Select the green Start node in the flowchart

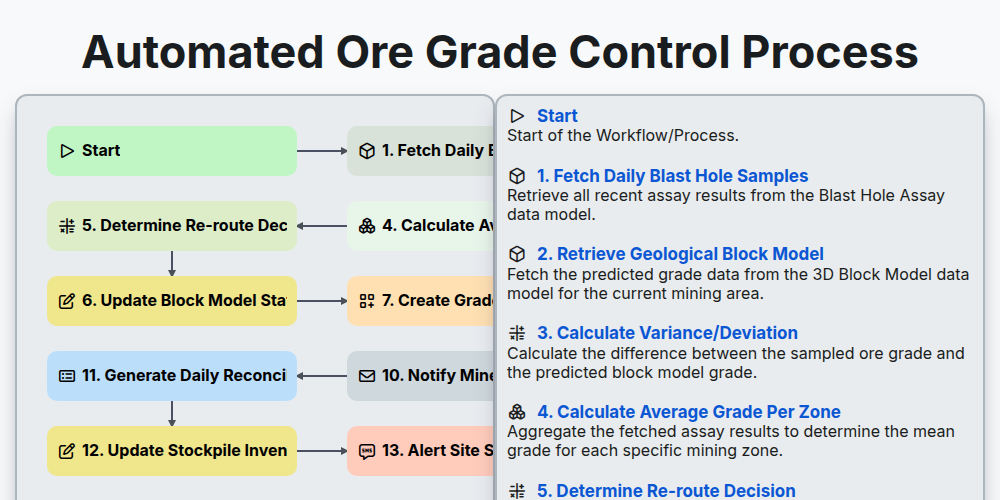(172, 151)
